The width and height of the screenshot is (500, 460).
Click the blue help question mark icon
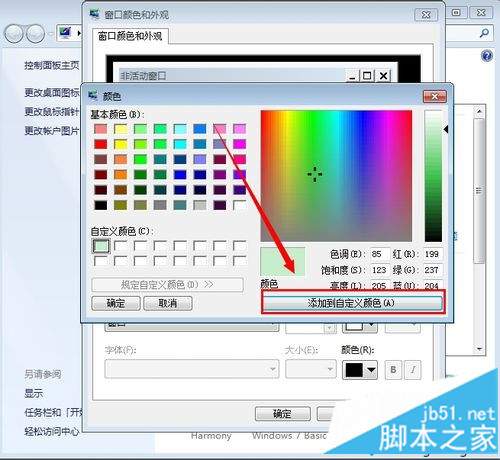pos(487,56)
